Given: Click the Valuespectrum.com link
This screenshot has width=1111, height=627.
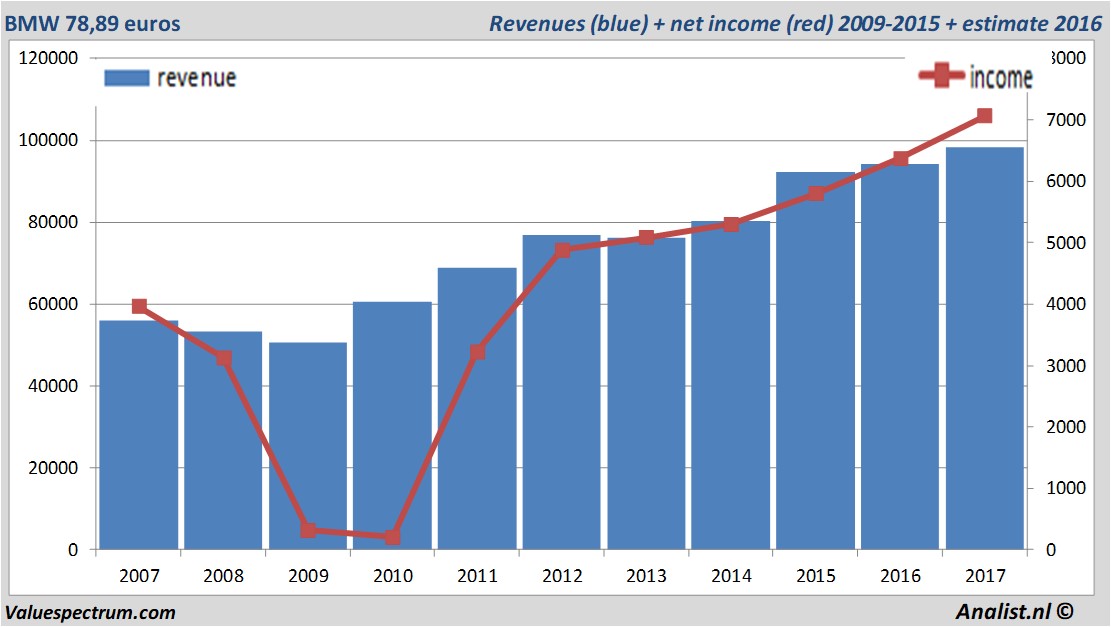Looking at the screenshot, I should (90, 612).
